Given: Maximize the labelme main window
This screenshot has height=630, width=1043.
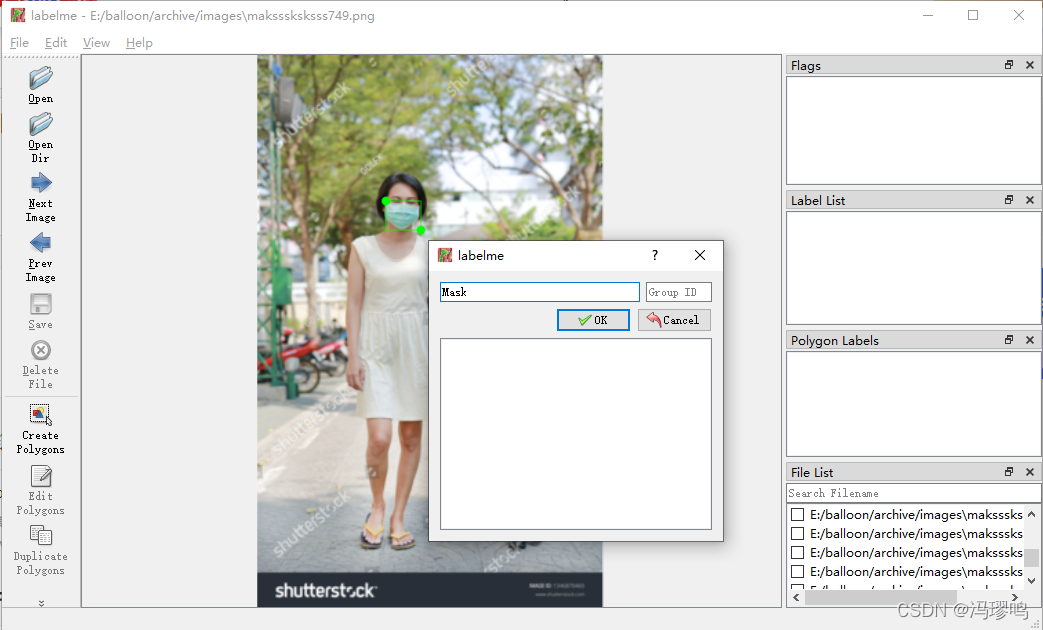Looking at the screenshot, I should coord(973,15).
